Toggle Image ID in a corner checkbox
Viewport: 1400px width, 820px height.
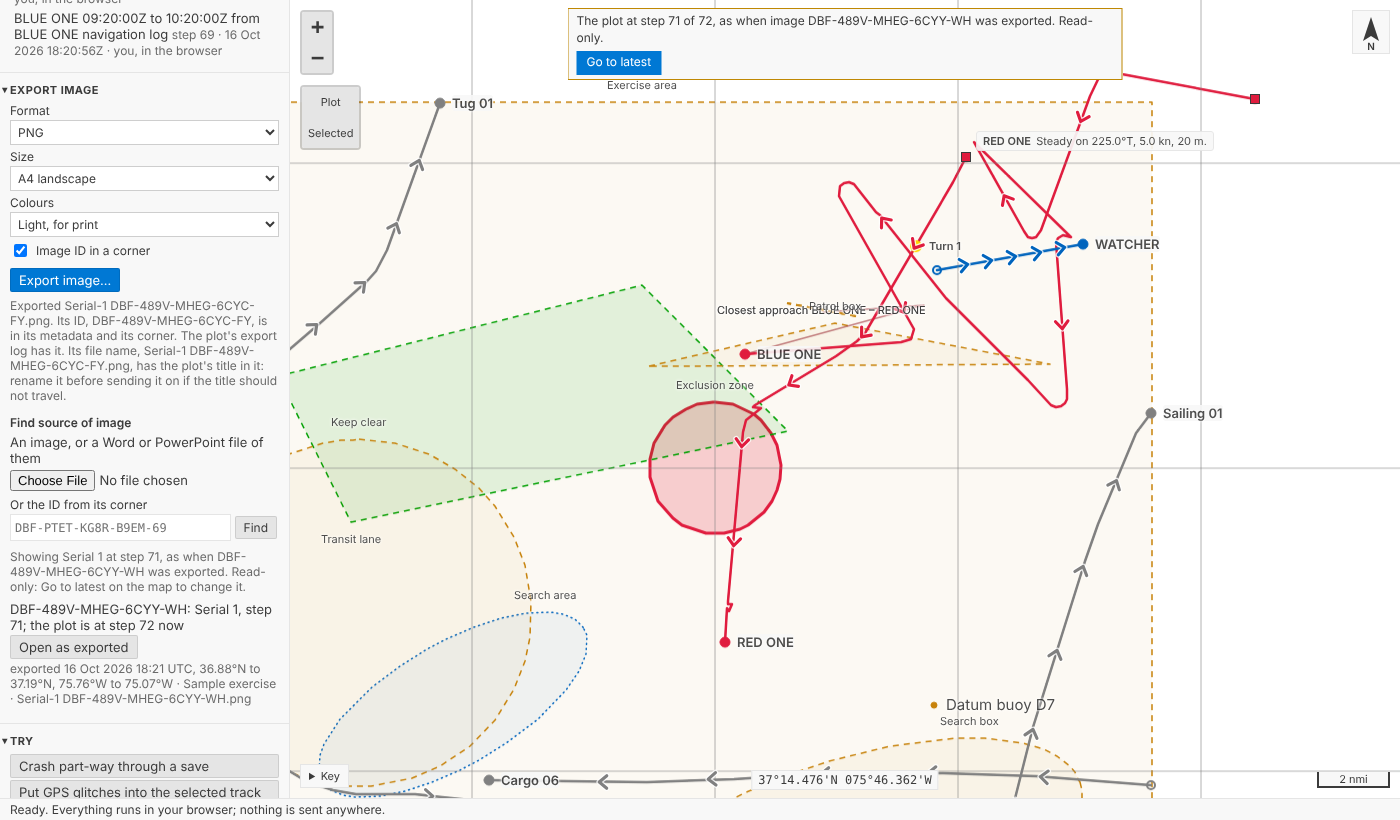coord(20,251)
